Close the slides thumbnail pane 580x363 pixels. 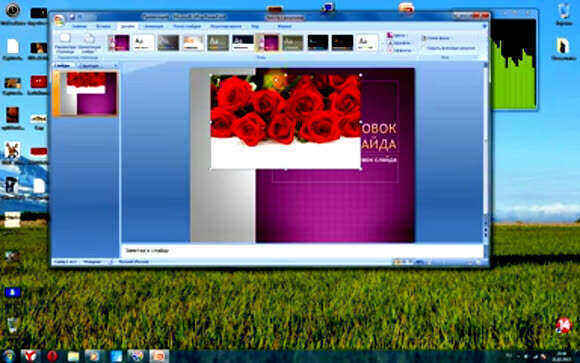click(115, 66)
